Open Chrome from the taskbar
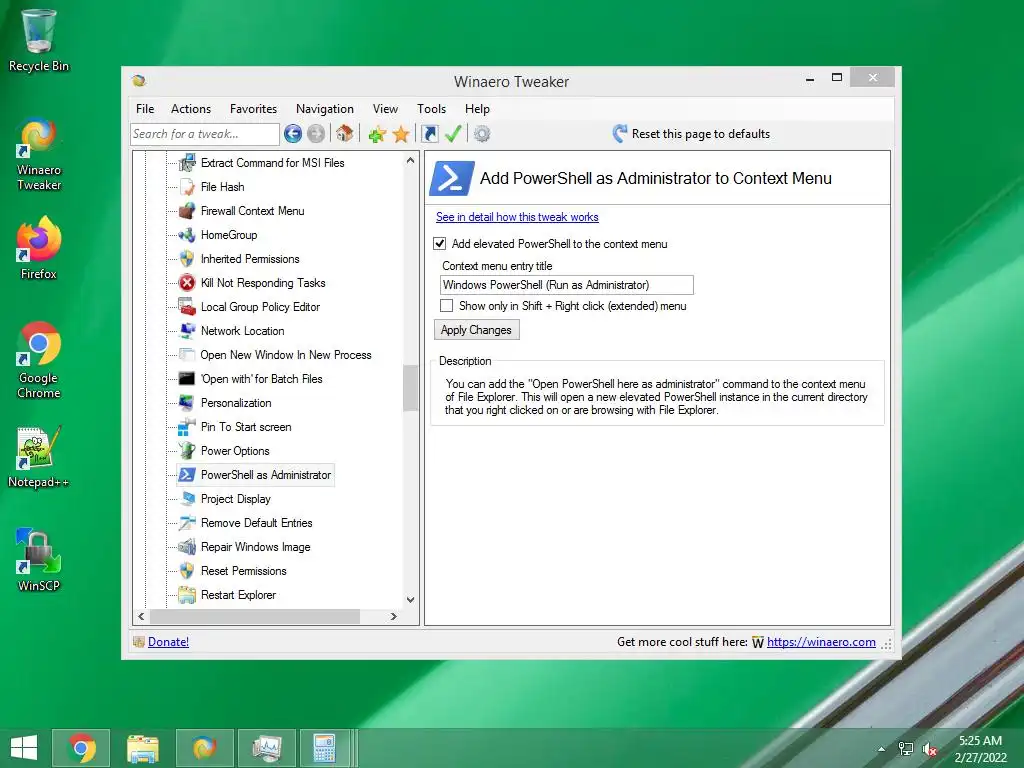 coord(81,748)
